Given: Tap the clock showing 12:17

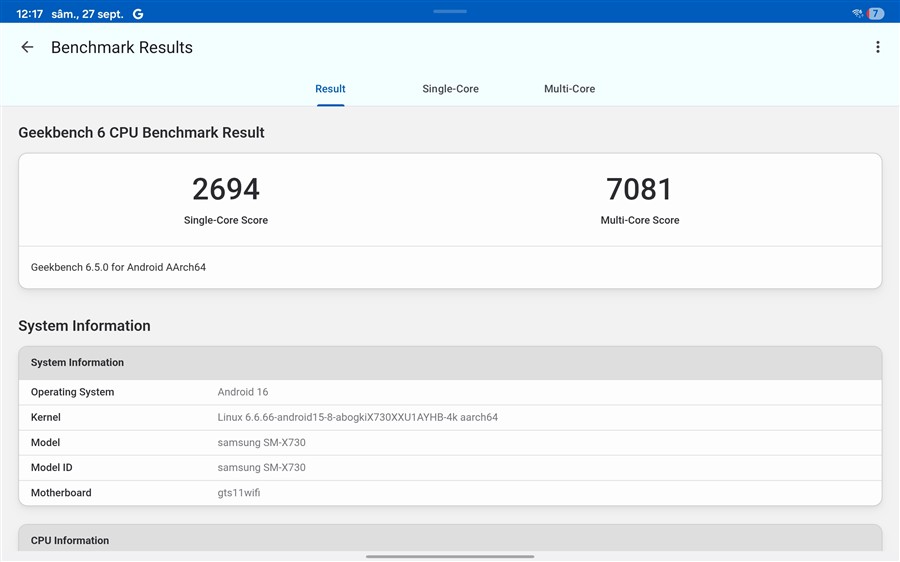Looking at the screenshot, I should pos(29,14).
